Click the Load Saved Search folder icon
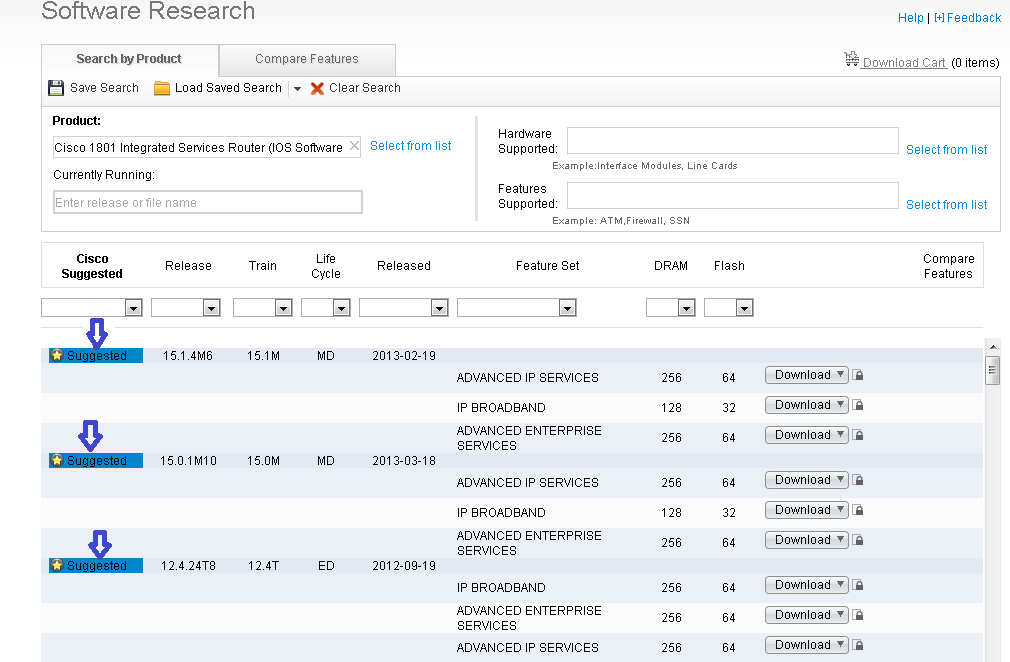Image resolution: width=1010 pixels, height=662 pixels. pos(162,88)
